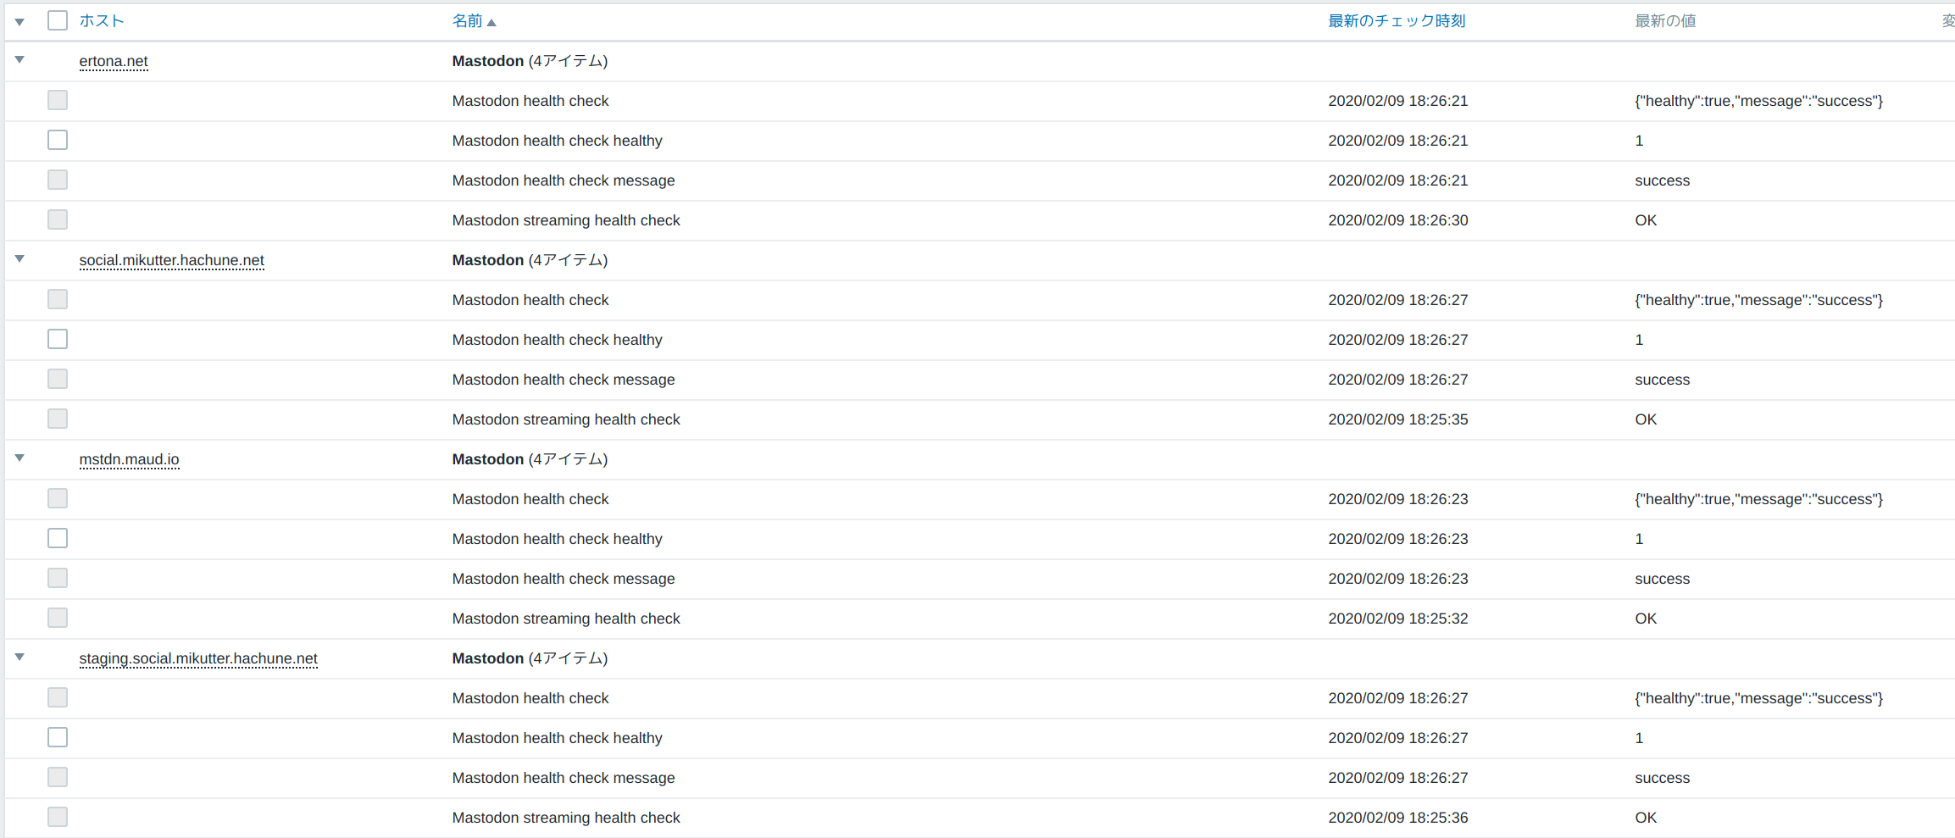Collapse the ertona.net host group
Image resolution: width=1955 pixels, height=838 pixels.
[x=19, y=60]
